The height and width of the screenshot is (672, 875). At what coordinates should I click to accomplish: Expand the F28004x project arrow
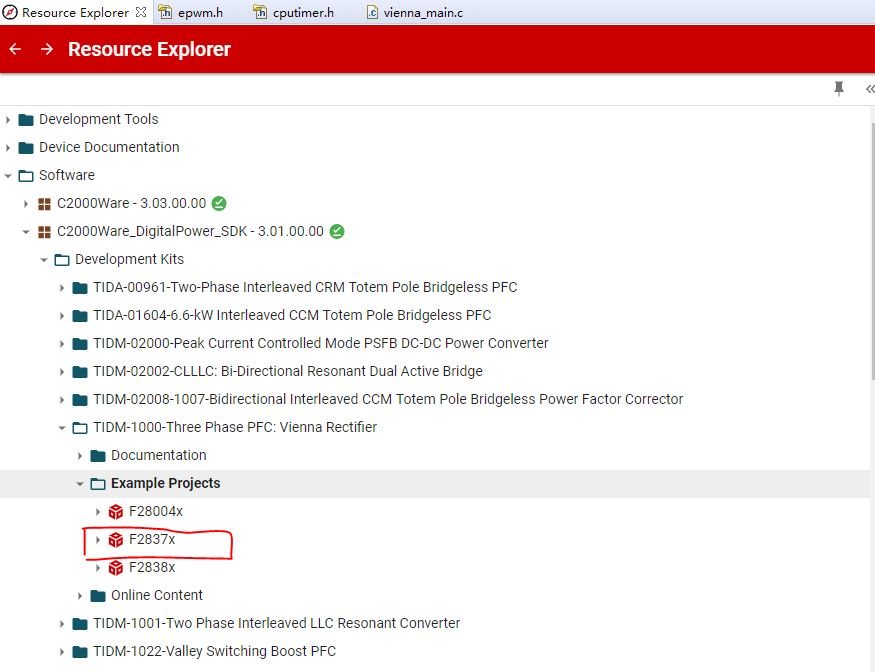[98, 511]
